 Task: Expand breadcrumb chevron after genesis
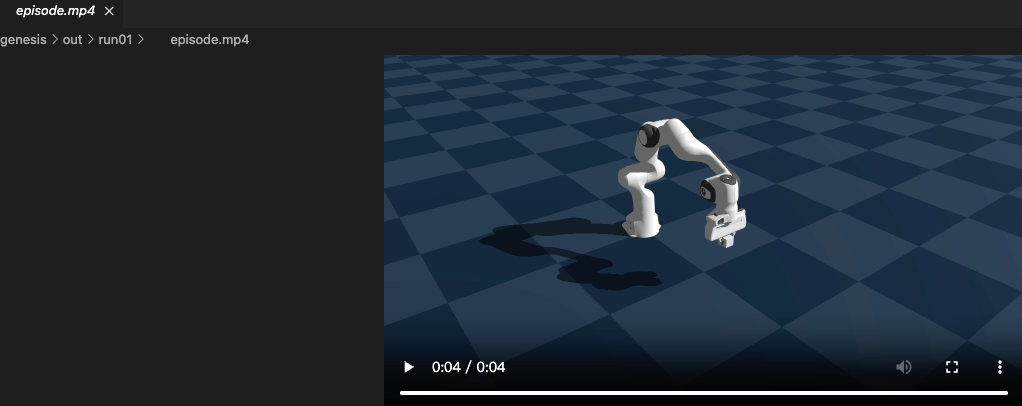pos(55,40)
